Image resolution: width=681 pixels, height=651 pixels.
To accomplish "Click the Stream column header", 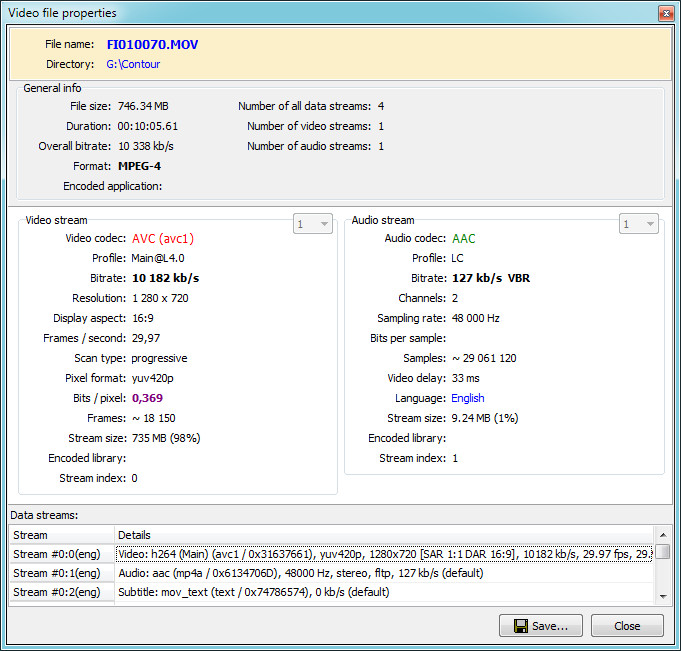I will (x=62, y=535).
